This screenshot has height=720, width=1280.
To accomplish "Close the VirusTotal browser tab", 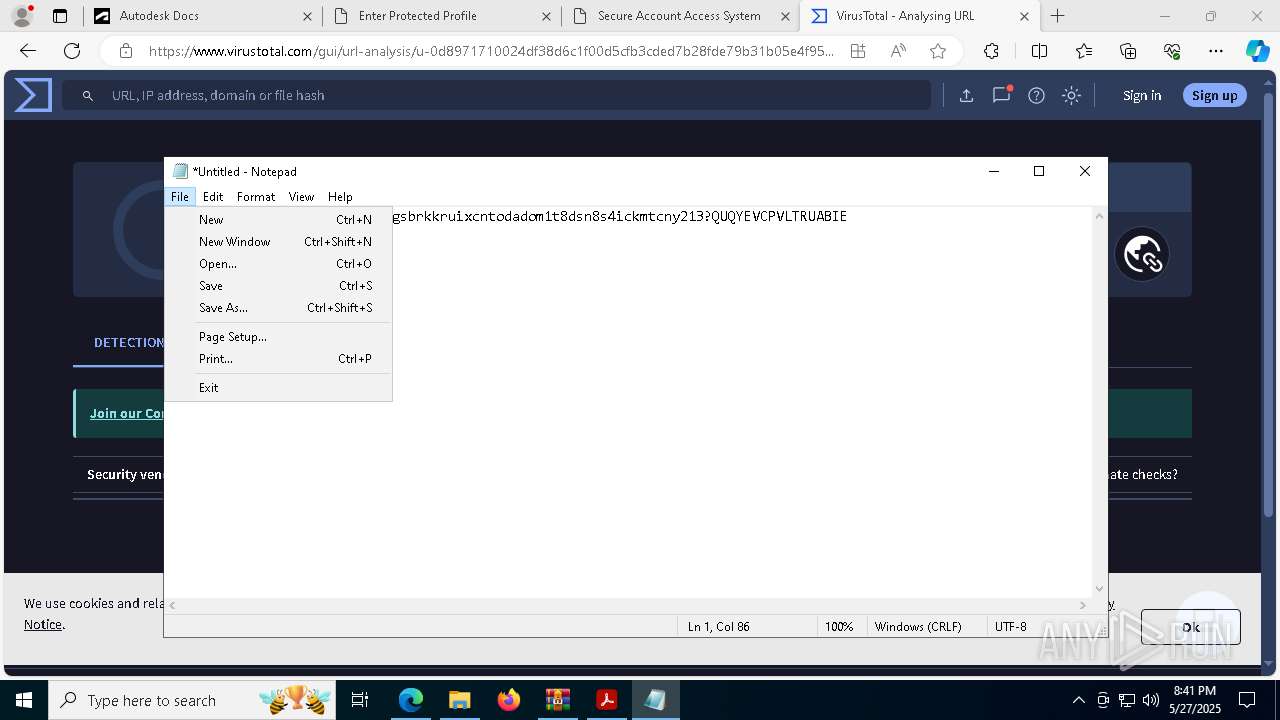I will coord(1025,16).
